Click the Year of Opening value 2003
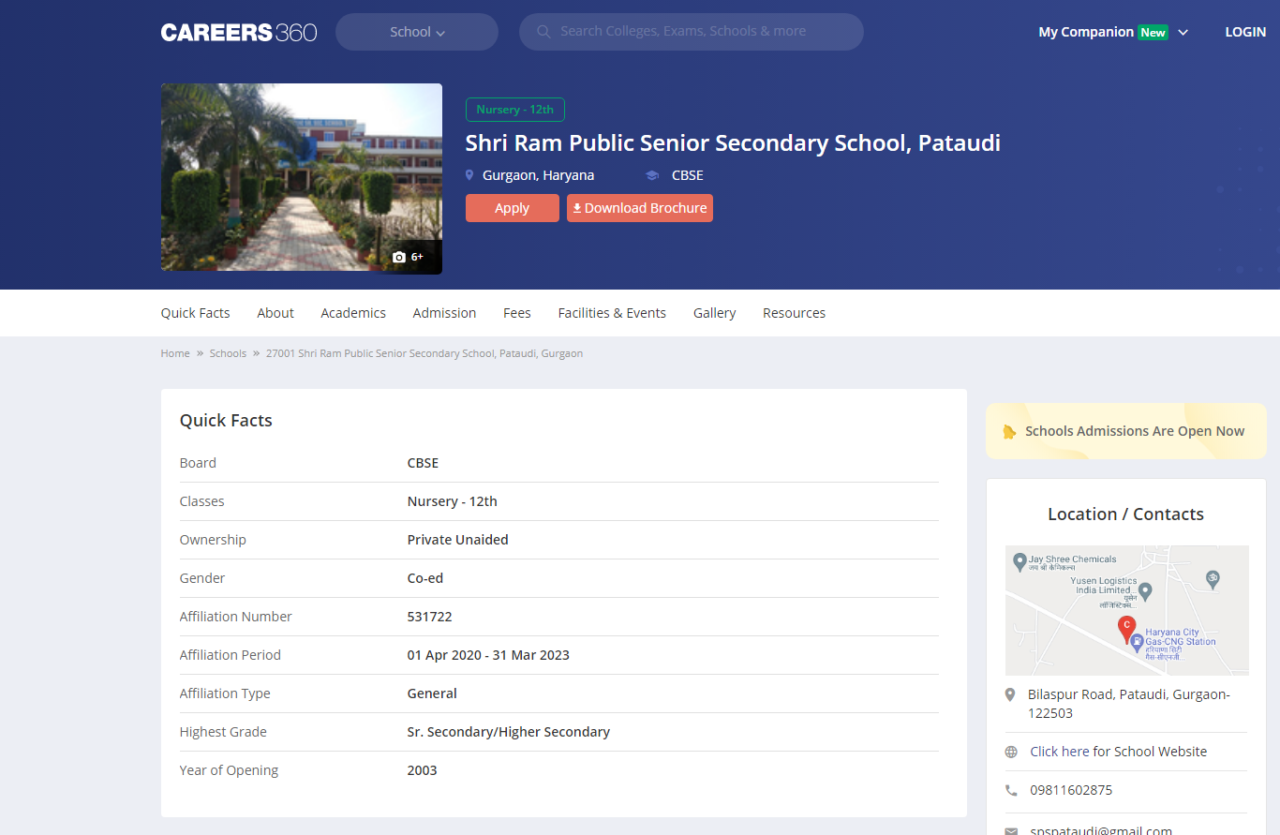Viewport: 1280px width, 835px height. tap(422, 771)
